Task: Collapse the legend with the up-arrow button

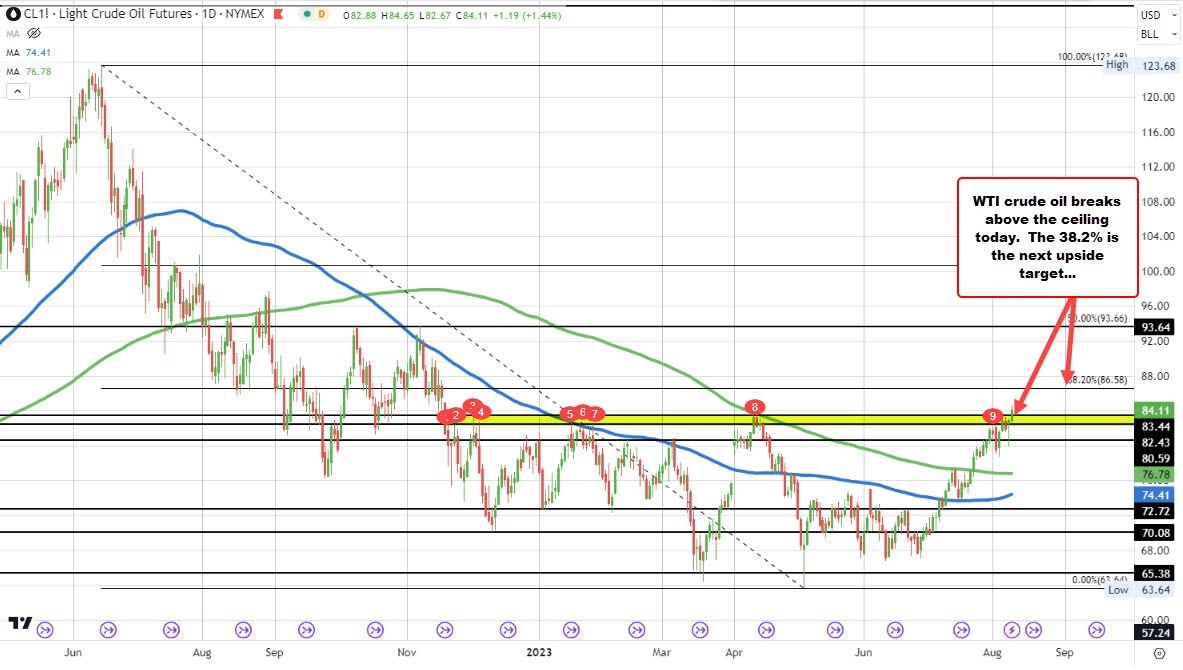Action: (x=17, y=91)
